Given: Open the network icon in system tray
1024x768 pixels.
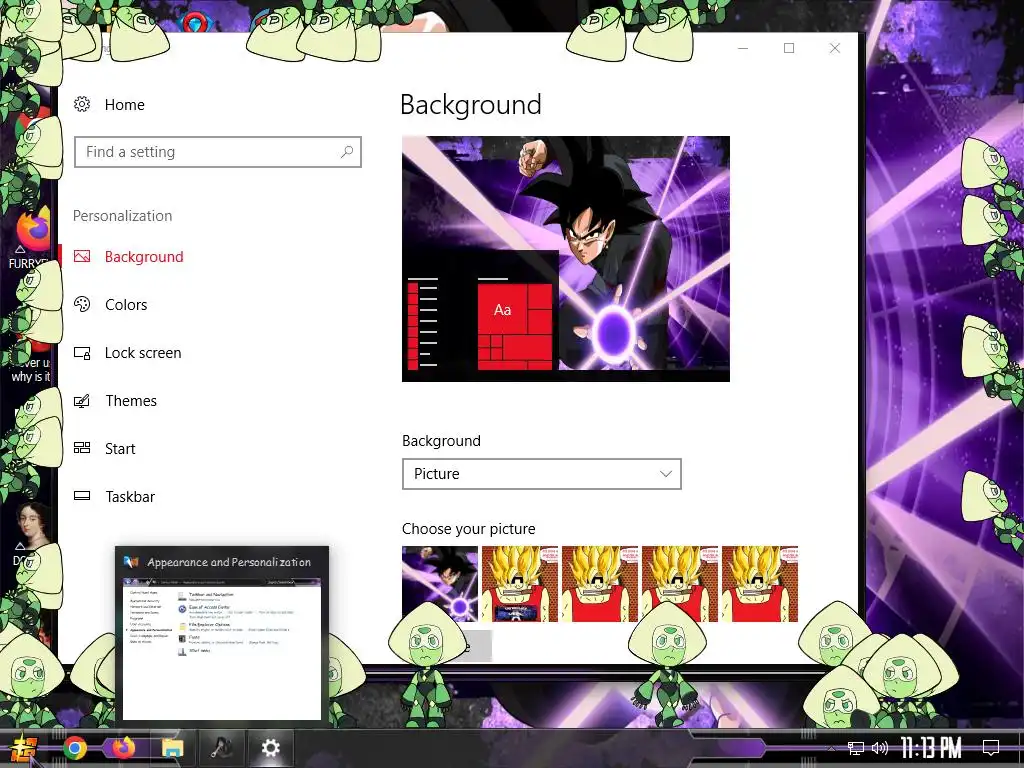Looking at the screenshot, I should (856, 748).
